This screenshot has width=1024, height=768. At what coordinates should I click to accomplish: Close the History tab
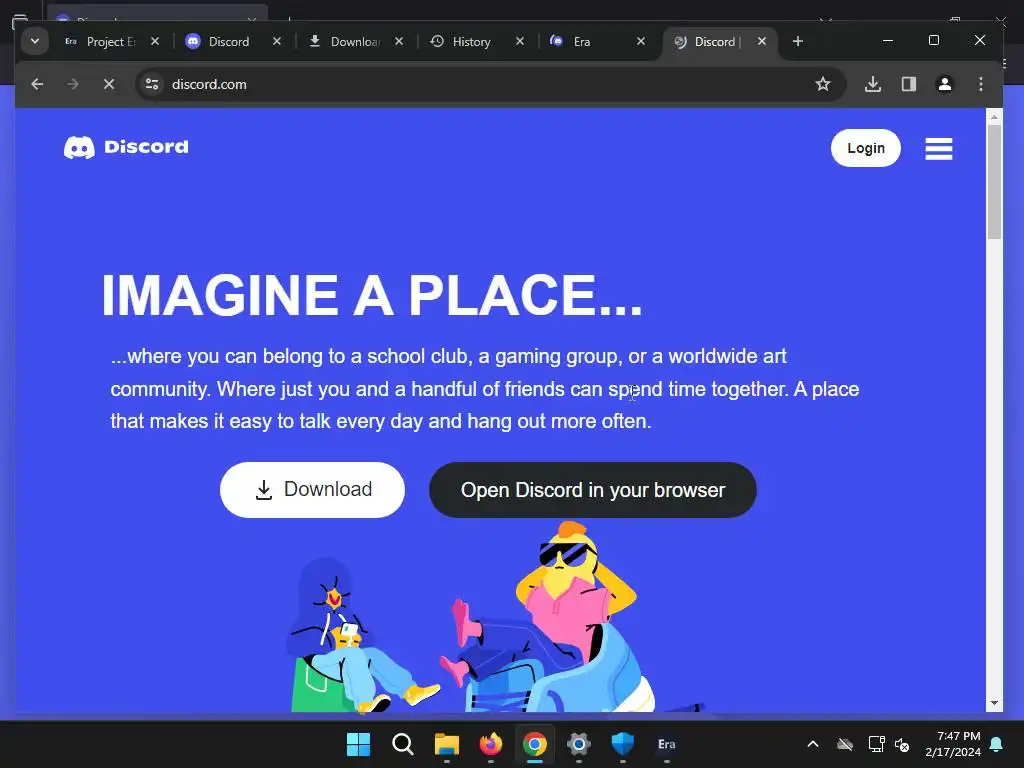pyautogui.click(x=520, y=41)
